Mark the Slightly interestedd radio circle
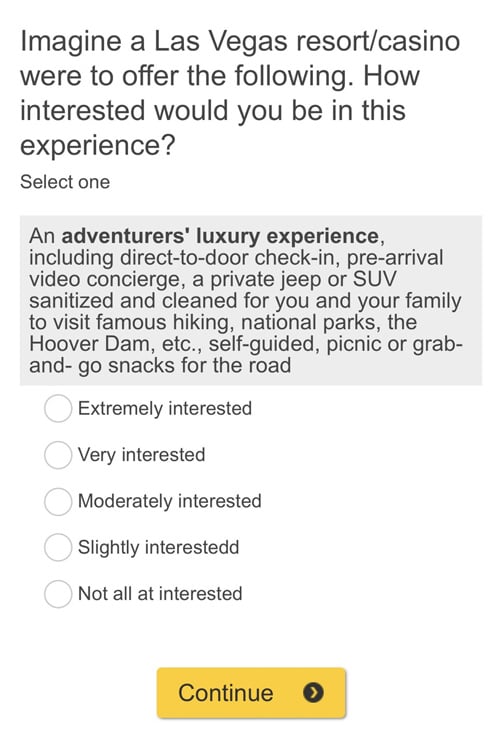Image resolution: width=500 pixels, height=750 pixels. 58,547
